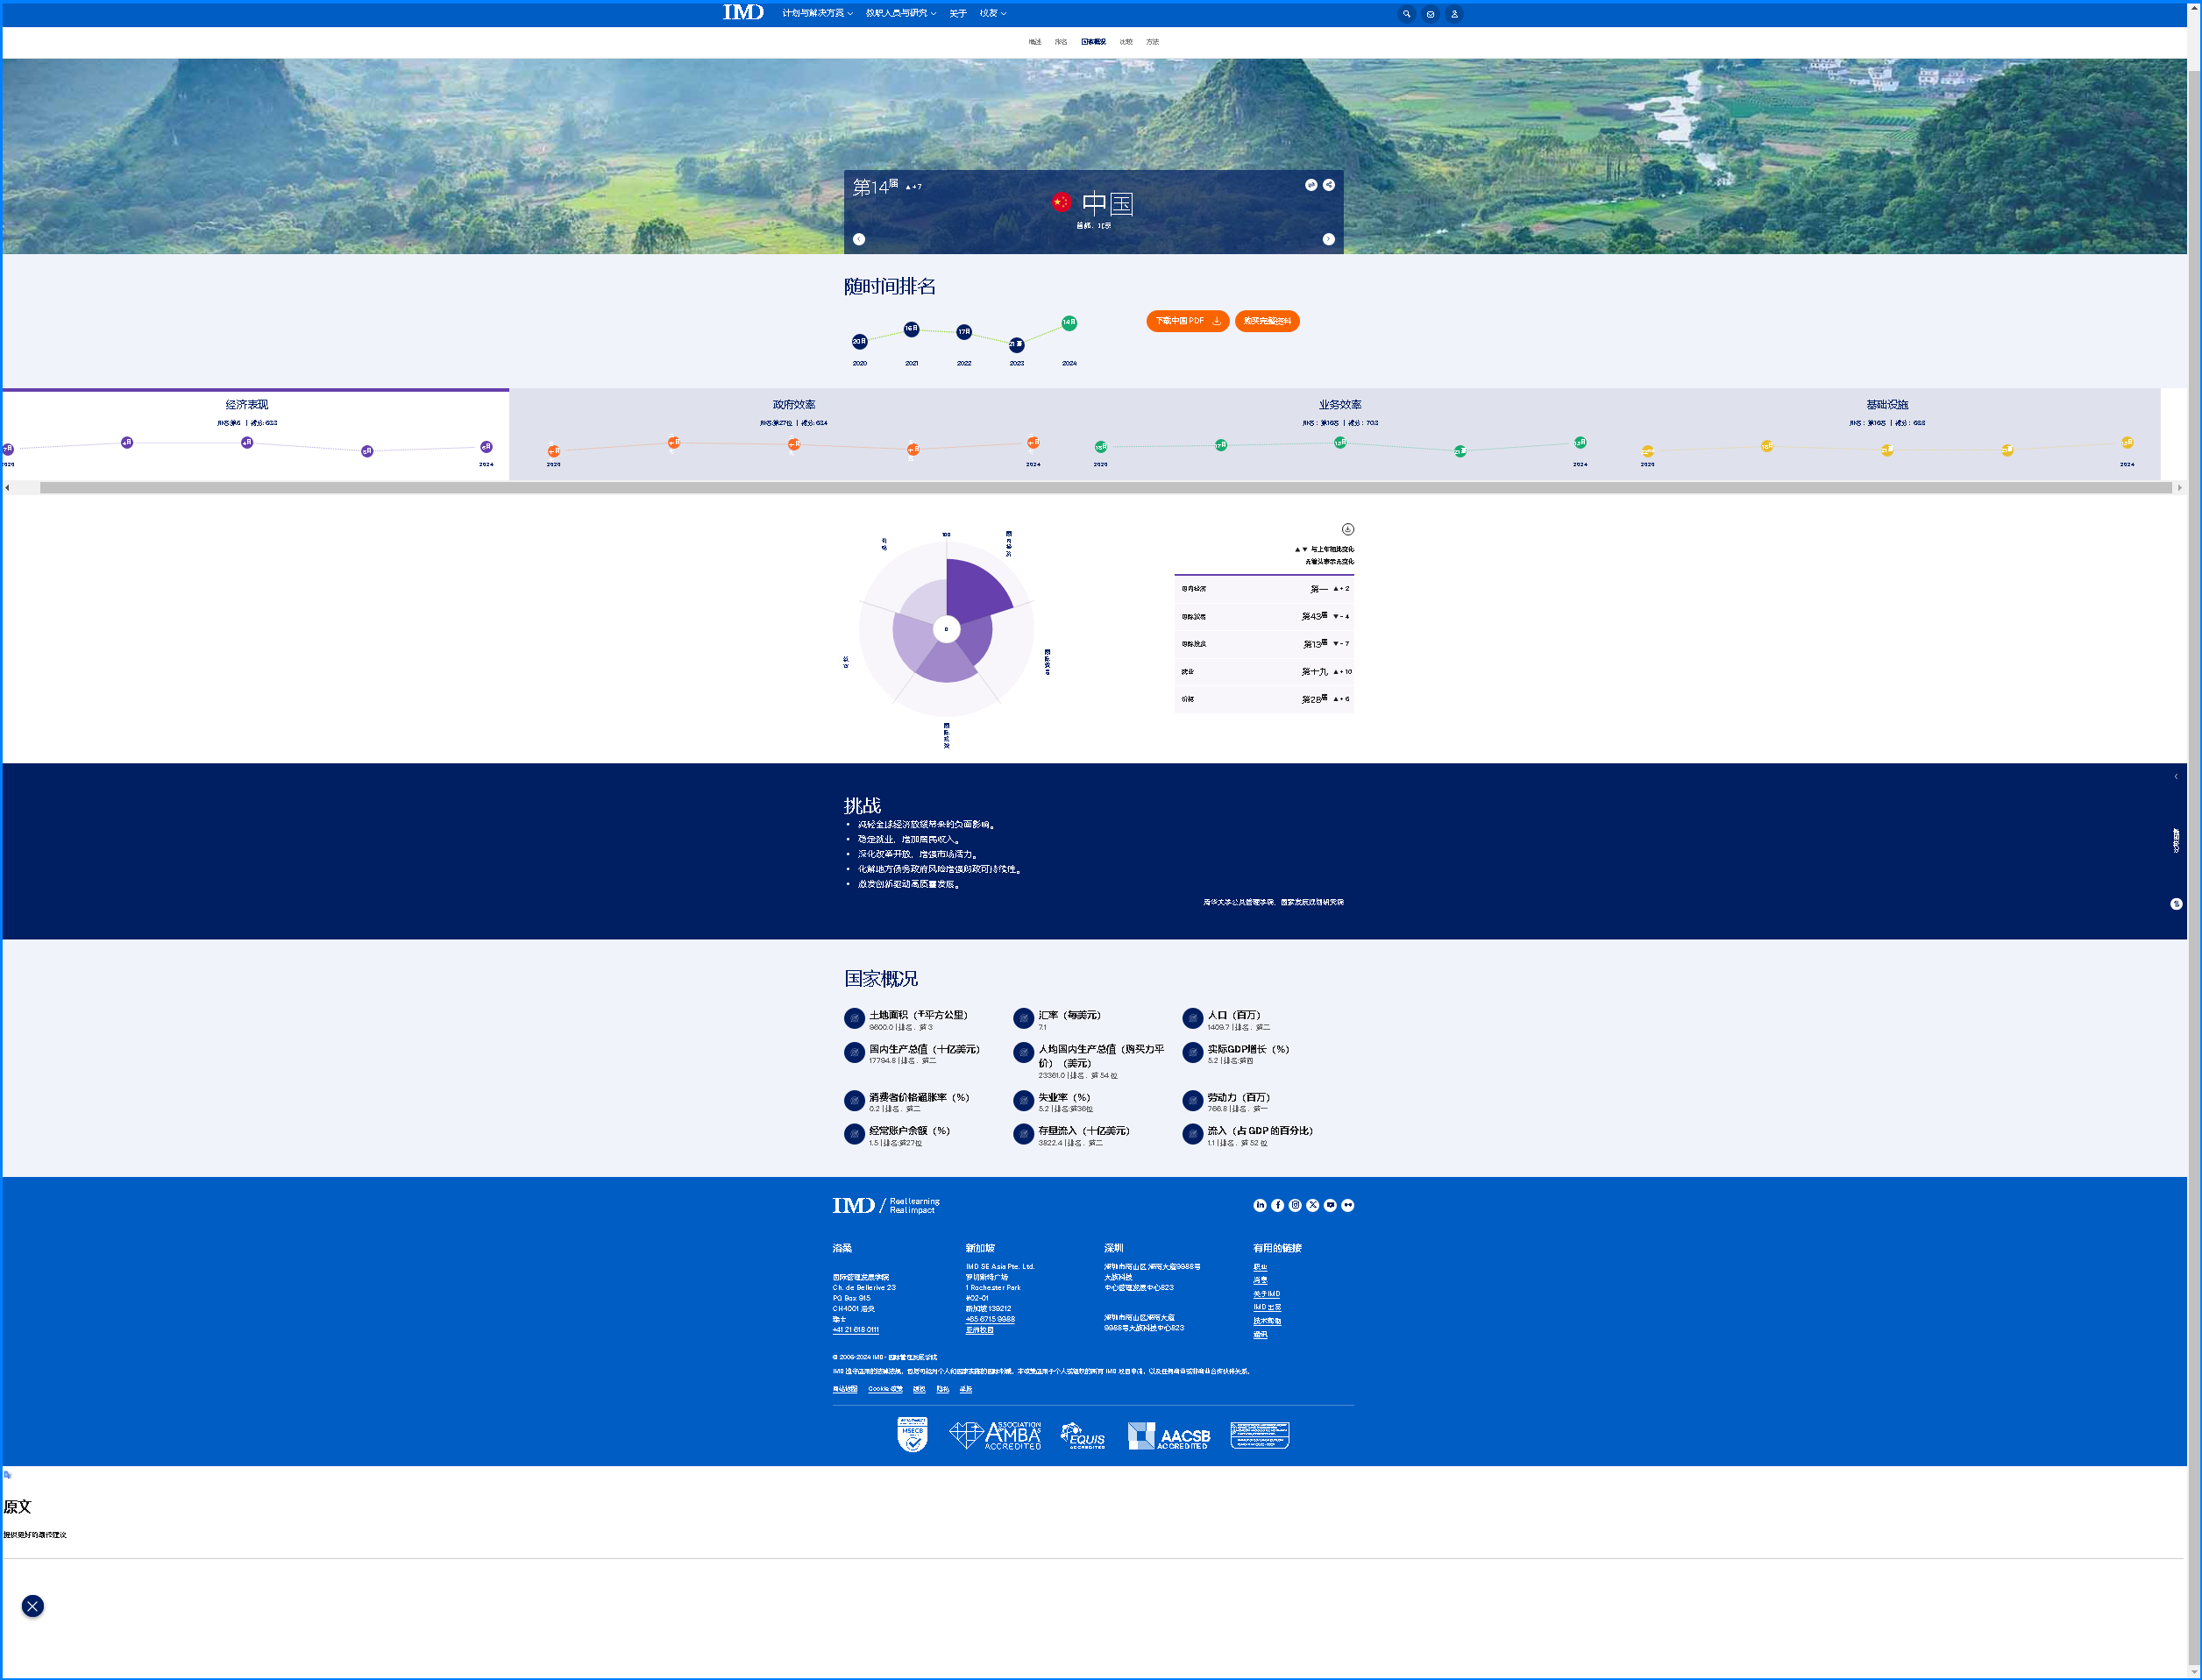Click horizontal scrollbar under factor tabs
2202x1680 pixels.
coord(1100,488)
